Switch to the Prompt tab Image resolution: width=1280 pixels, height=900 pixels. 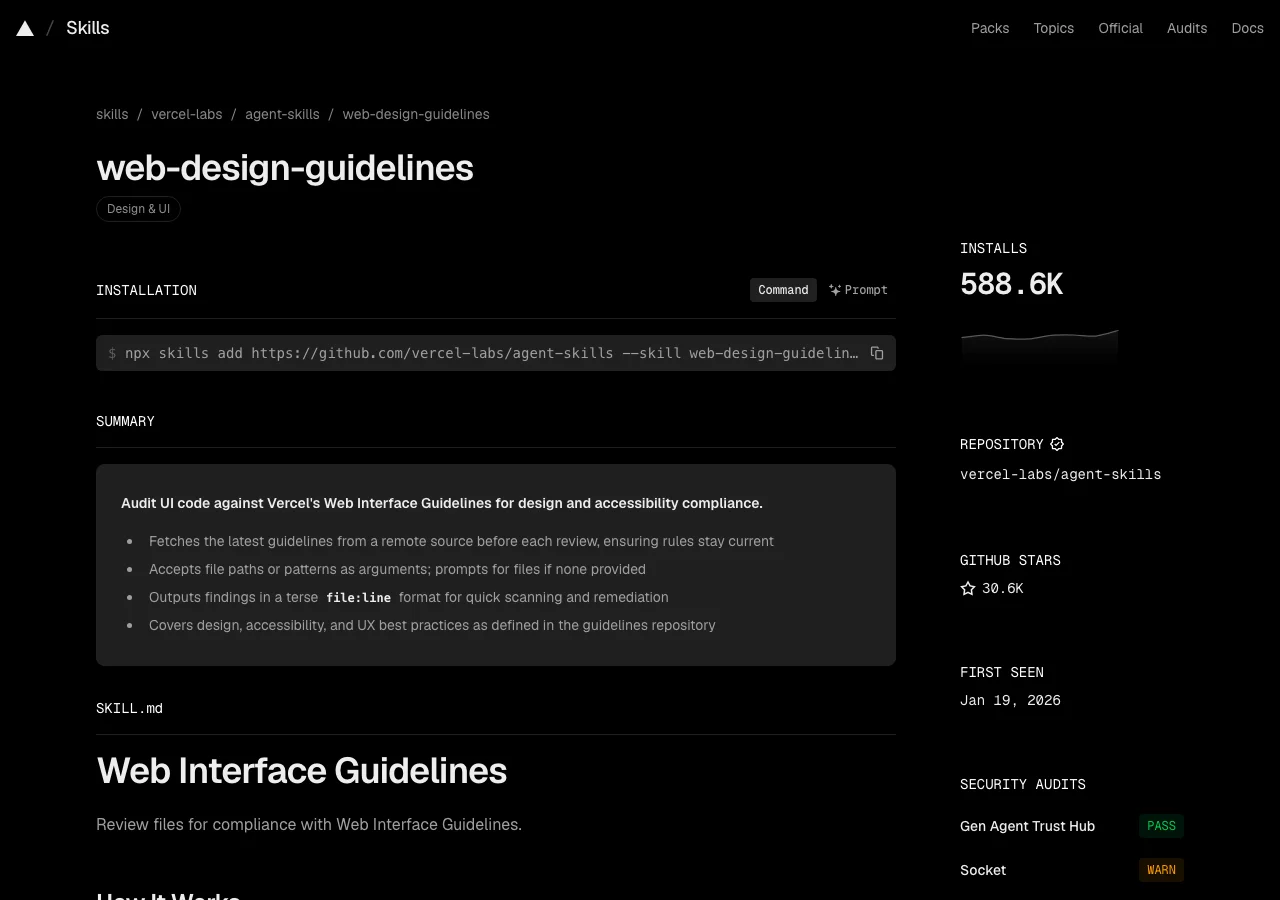point(858,290)
